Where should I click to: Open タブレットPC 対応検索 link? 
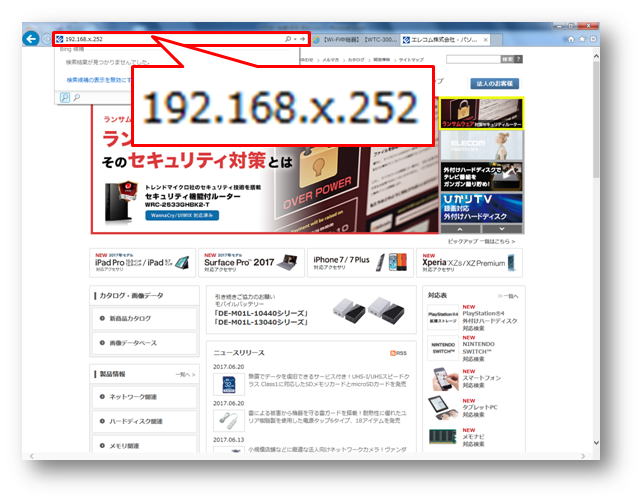480,411
